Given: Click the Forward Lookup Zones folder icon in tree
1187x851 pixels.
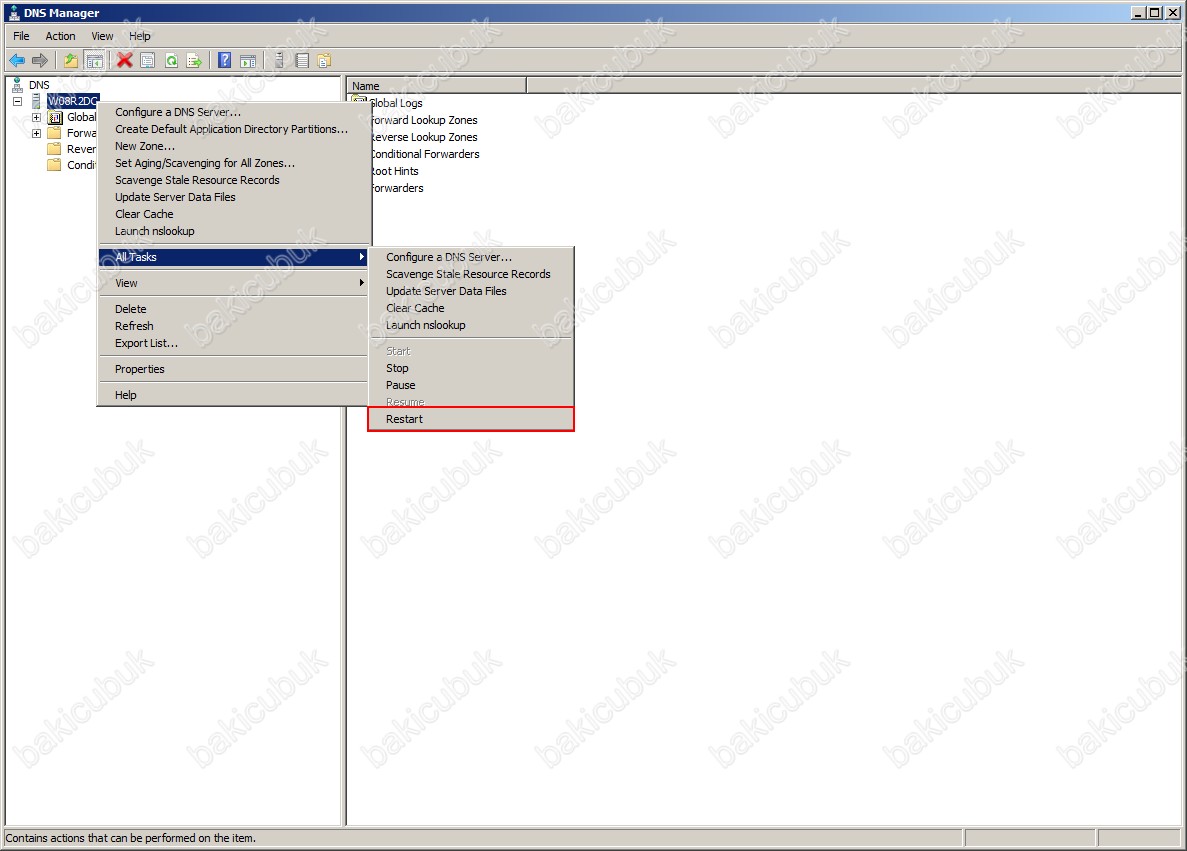Looking at the screenshot, I should (x=55, y=133).
